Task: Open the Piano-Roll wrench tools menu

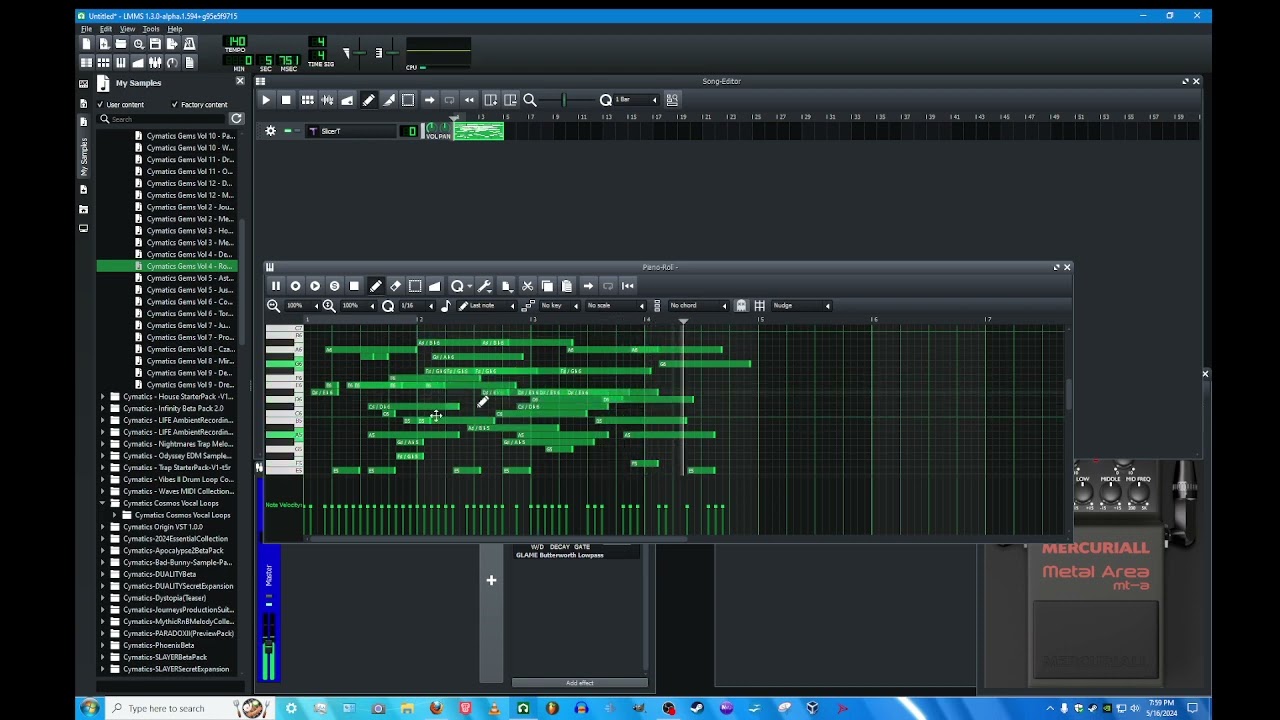Action: (x=485, y=286)
